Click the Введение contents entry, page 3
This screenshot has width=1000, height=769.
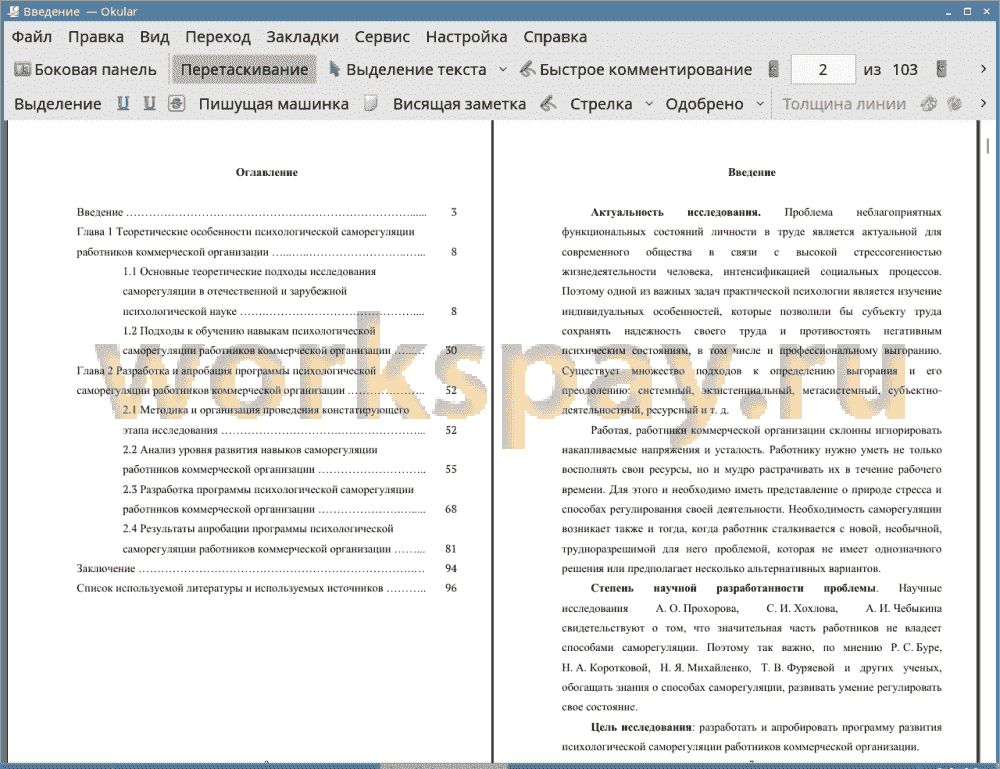pyautogui.click(x=267, y=212)
